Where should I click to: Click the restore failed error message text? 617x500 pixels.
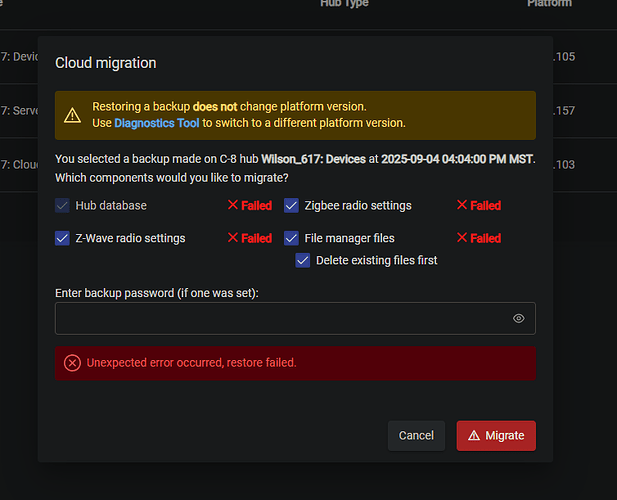pyautogui.click(x=192, y=363)
